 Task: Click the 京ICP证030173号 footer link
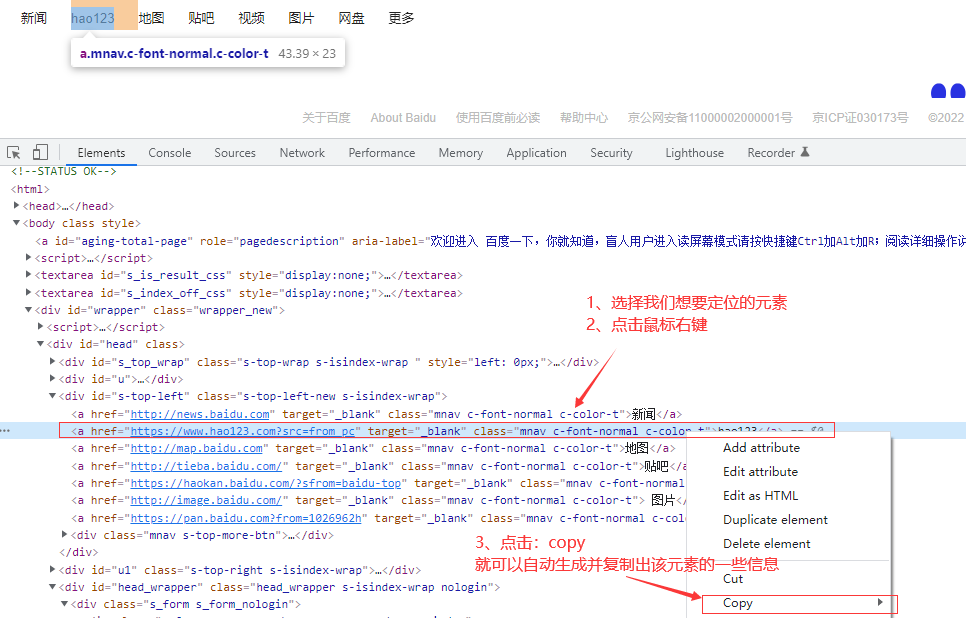click(x=860, y=118)
